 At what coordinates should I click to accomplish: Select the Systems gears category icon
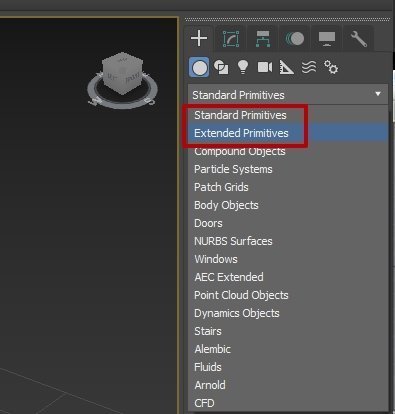(x=331, y=67)
